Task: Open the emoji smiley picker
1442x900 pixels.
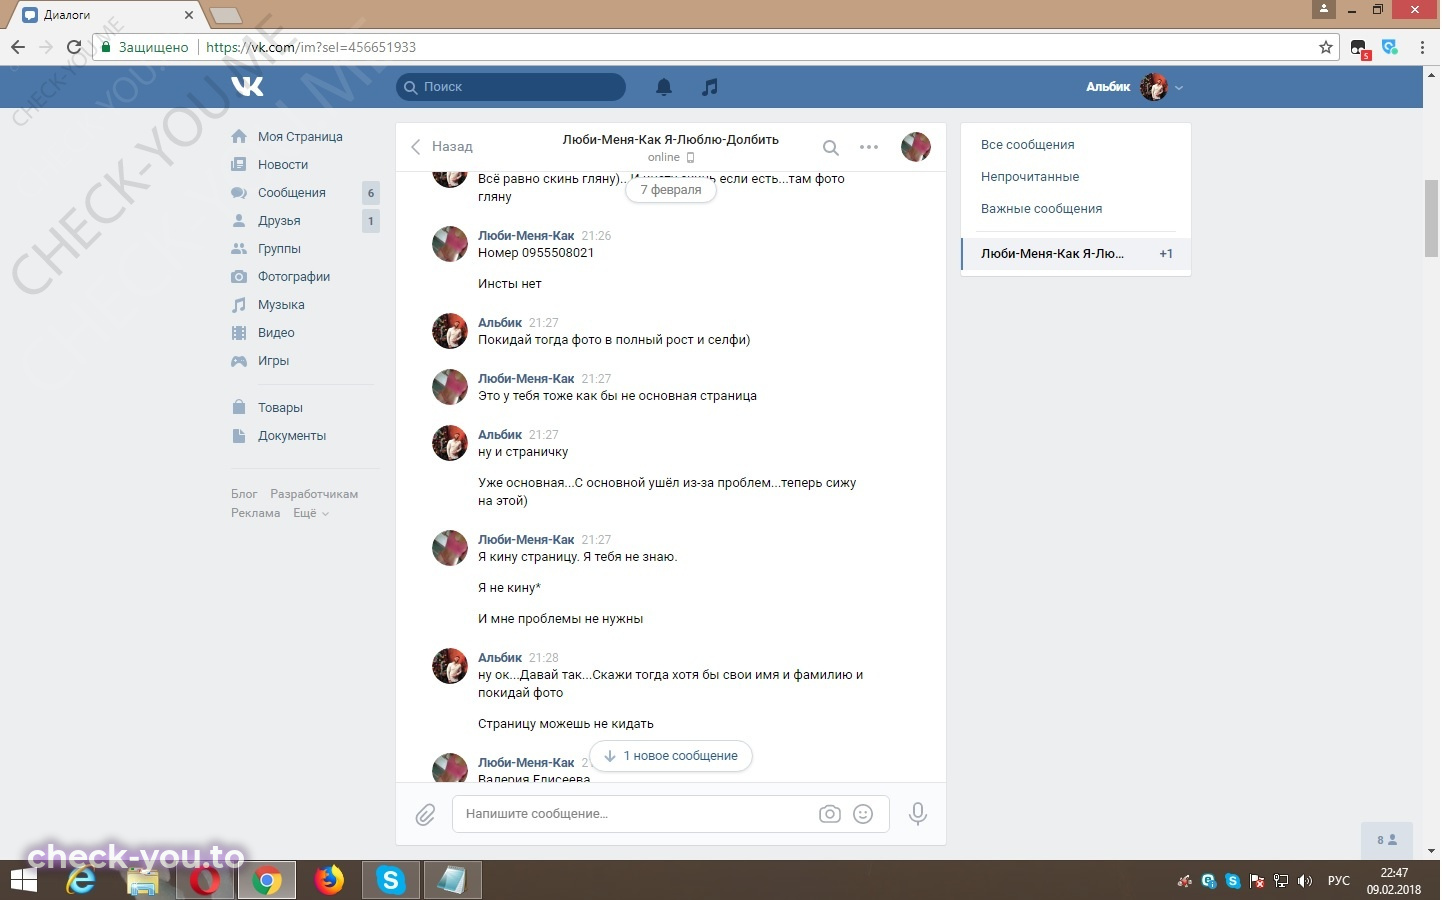Action: (863, 814)
